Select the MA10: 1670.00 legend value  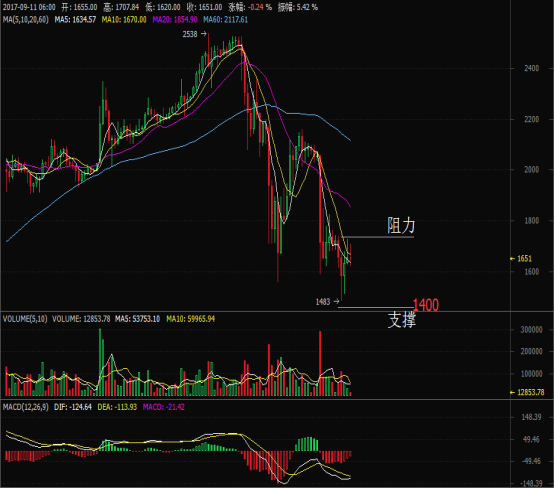click(x=124, y=19)
